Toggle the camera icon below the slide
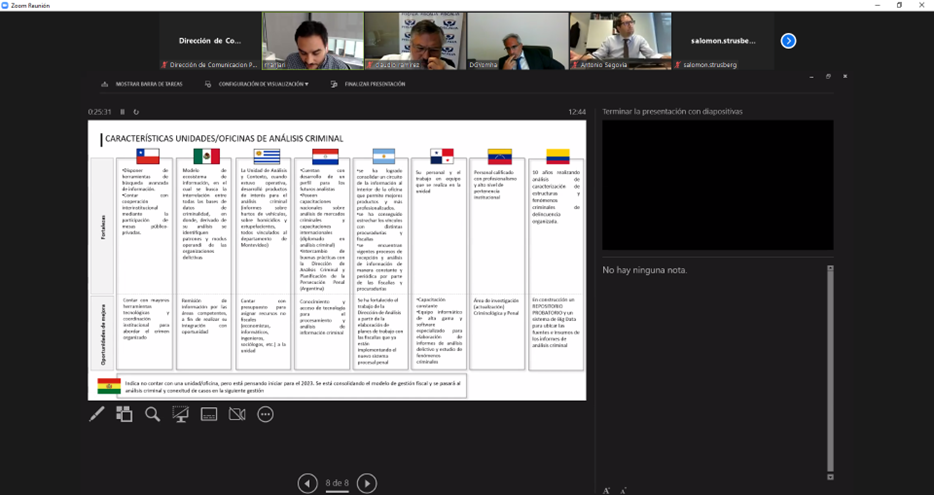Screen dimensions: 934x495 coord(237,414)
